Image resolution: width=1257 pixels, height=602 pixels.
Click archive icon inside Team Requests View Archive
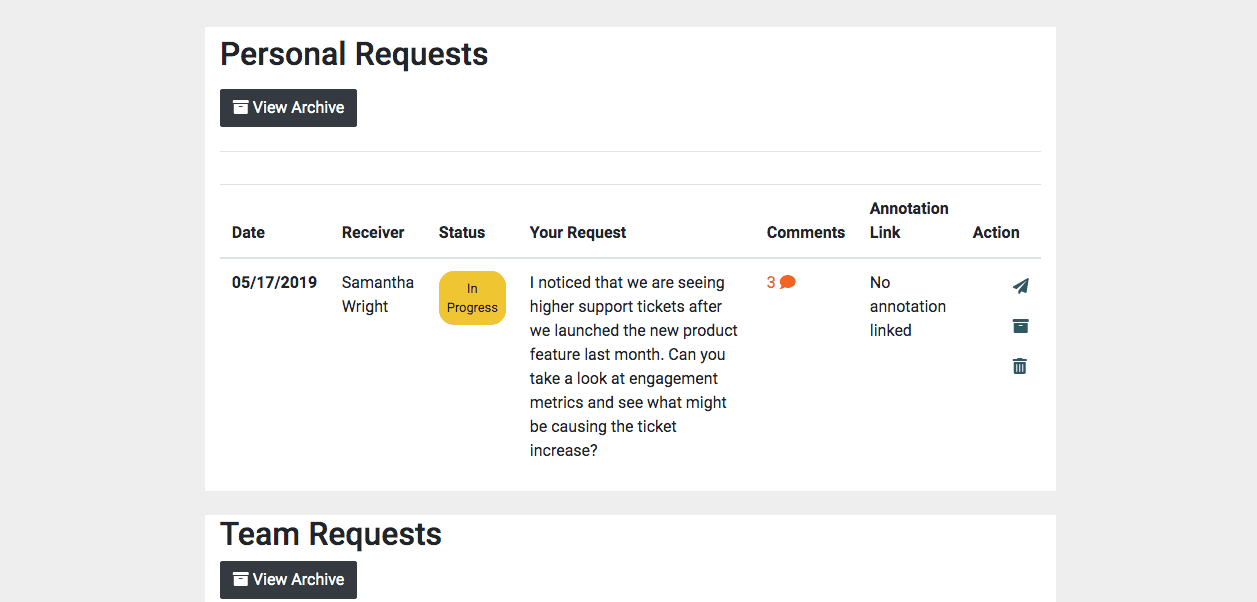click(240, 579)
